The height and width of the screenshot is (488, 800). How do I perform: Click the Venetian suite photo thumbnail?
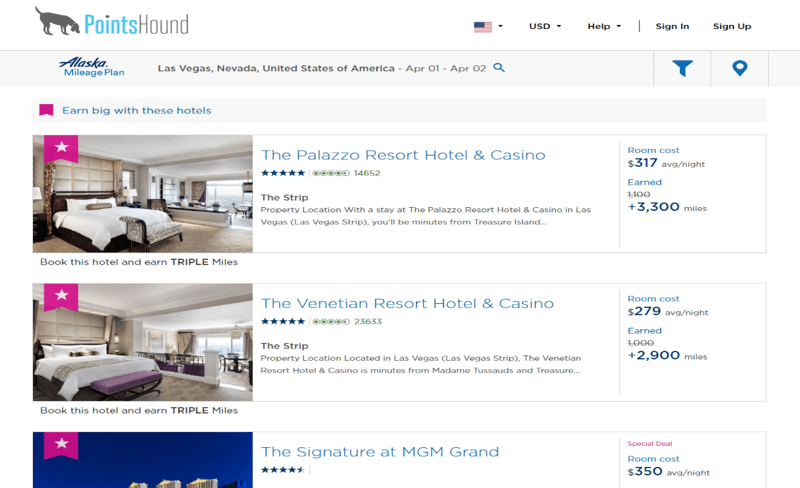143,343
